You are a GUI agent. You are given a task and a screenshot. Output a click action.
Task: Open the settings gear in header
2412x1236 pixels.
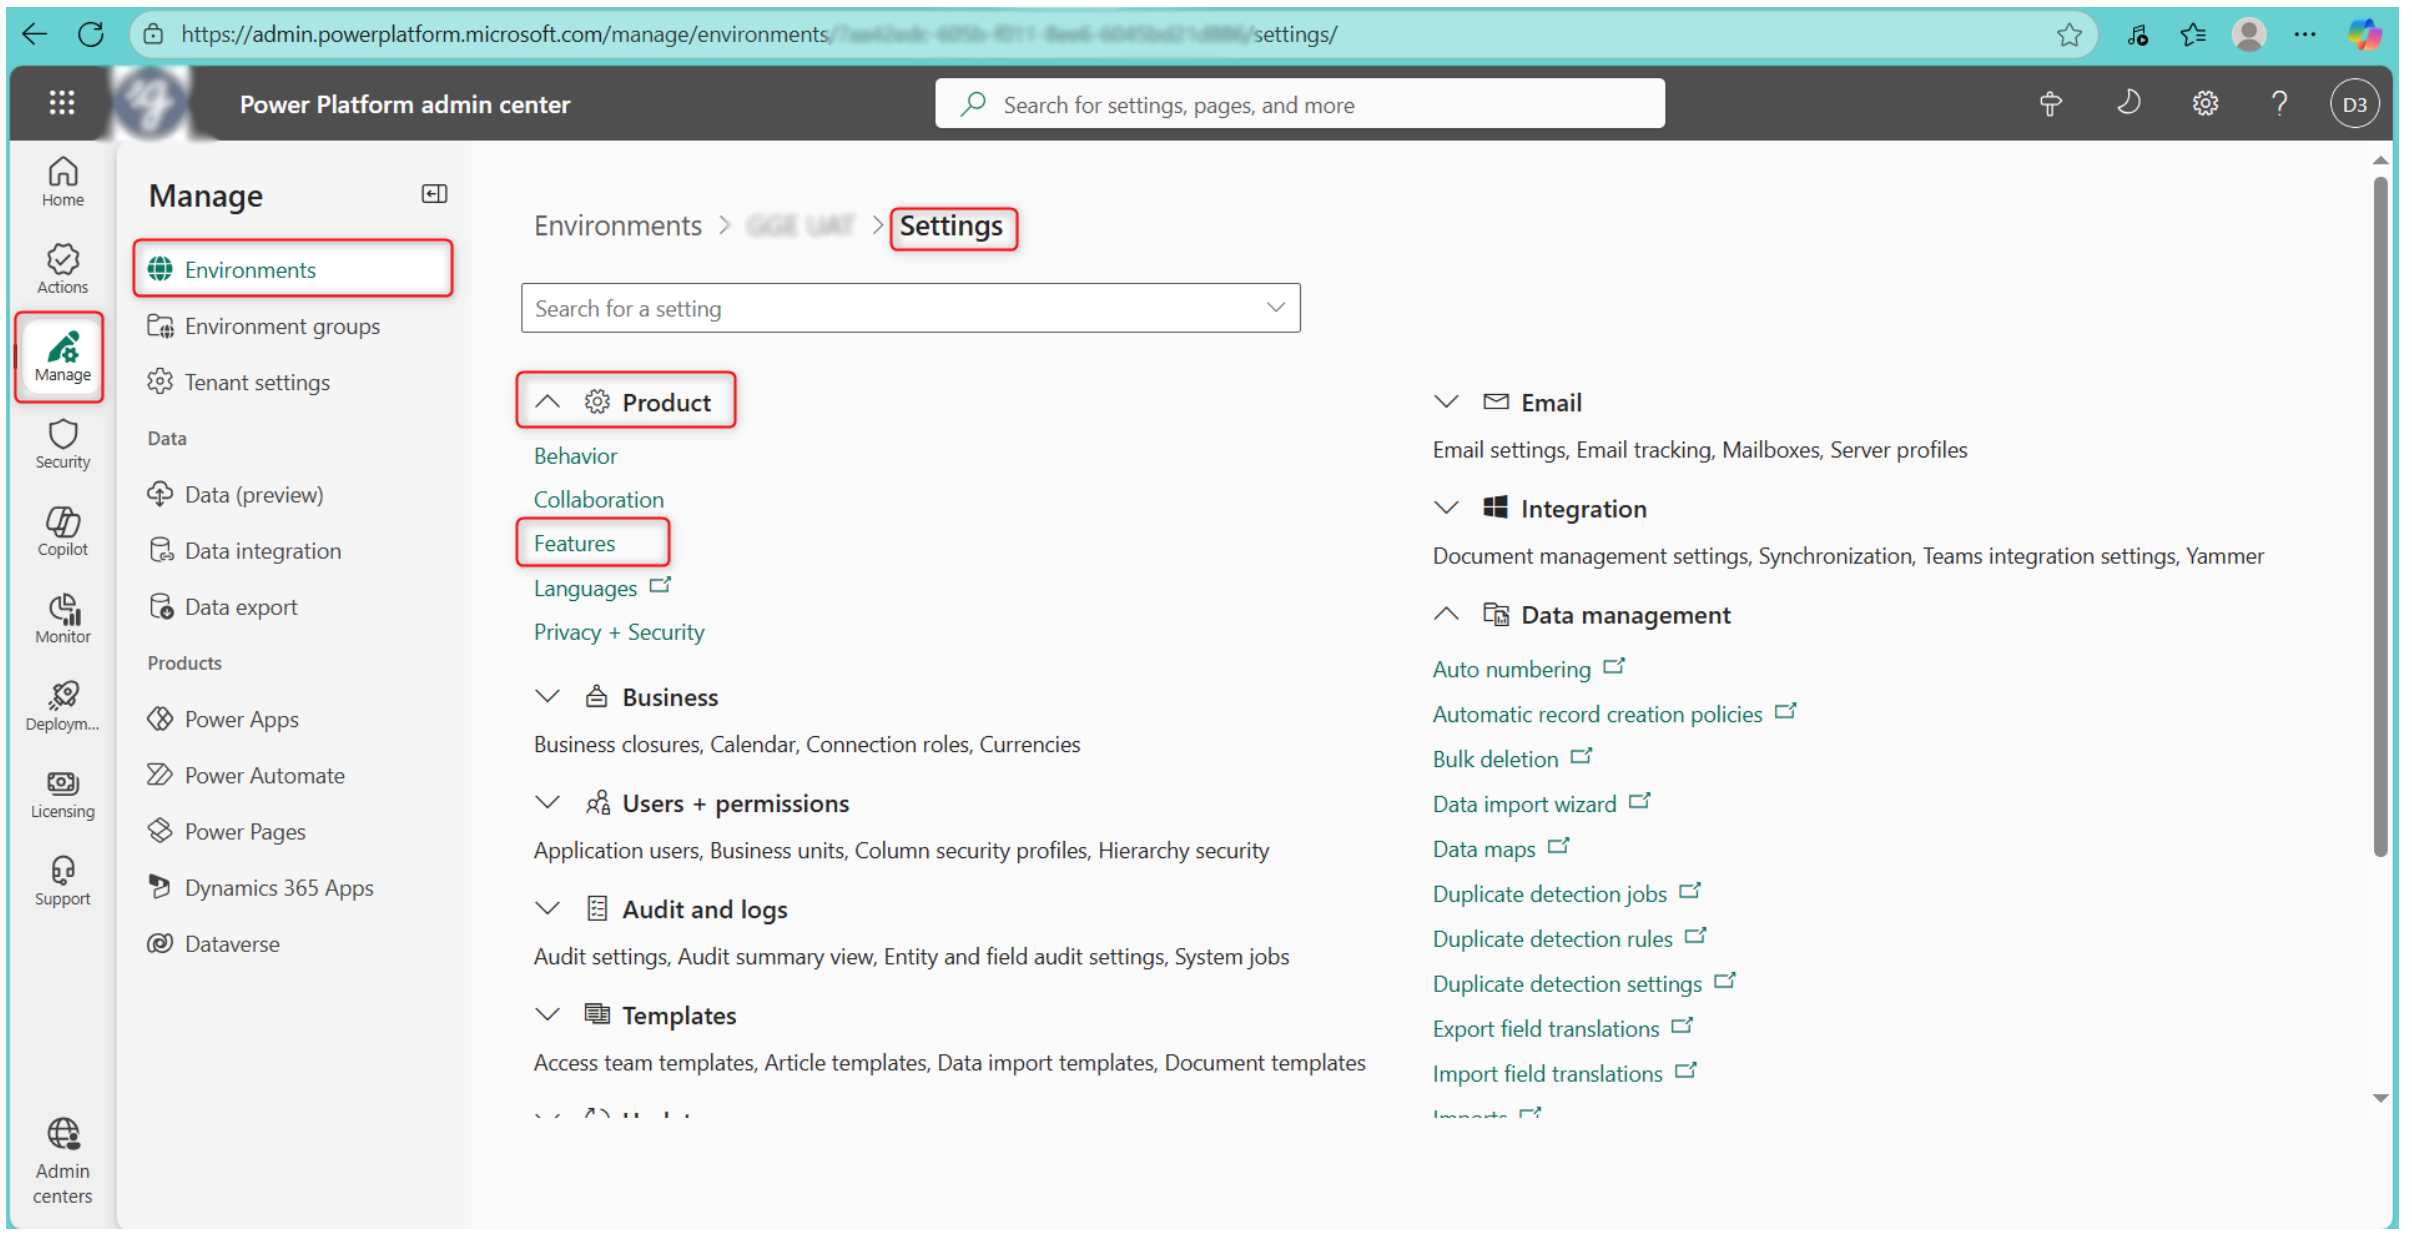coord(2204,103)
